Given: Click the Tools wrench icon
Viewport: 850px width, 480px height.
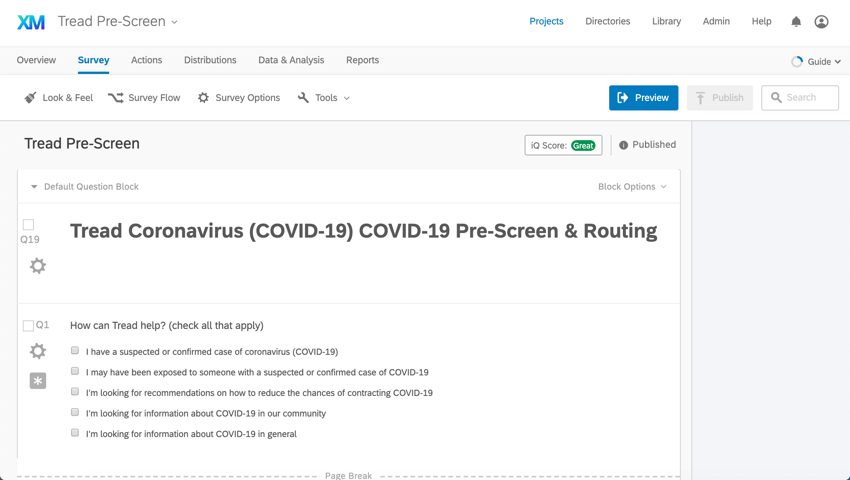Looking at the screenshot, I should pyautogui.click(x=304, y=98).
